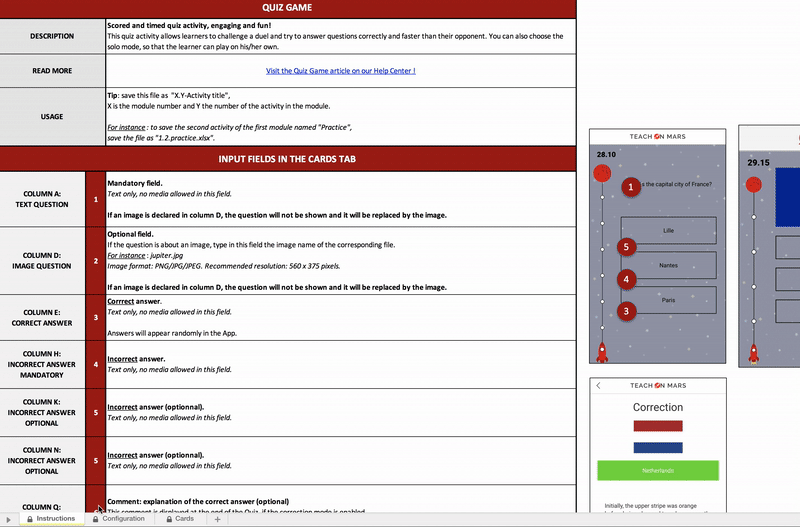Select the 'Optional field.' image question description
Viewport: 800px width, 527px height.
pyautogui.click(x=341, y=261)
